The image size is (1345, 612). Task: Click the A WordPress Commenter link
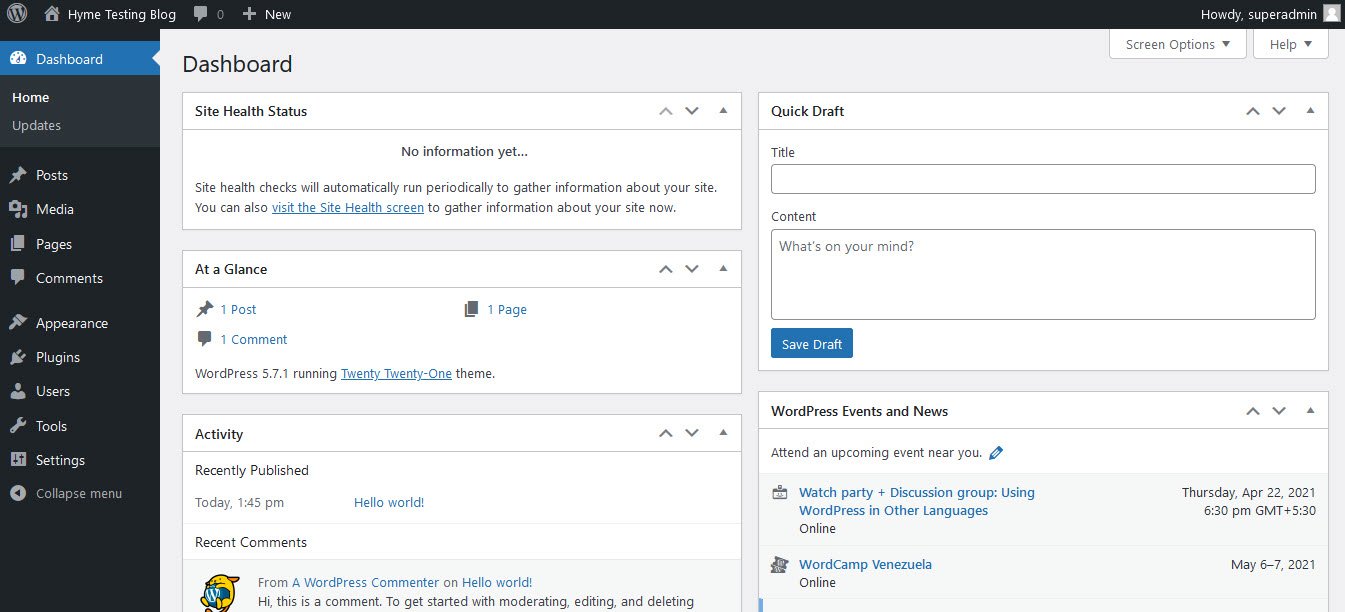tap(365, 583)
